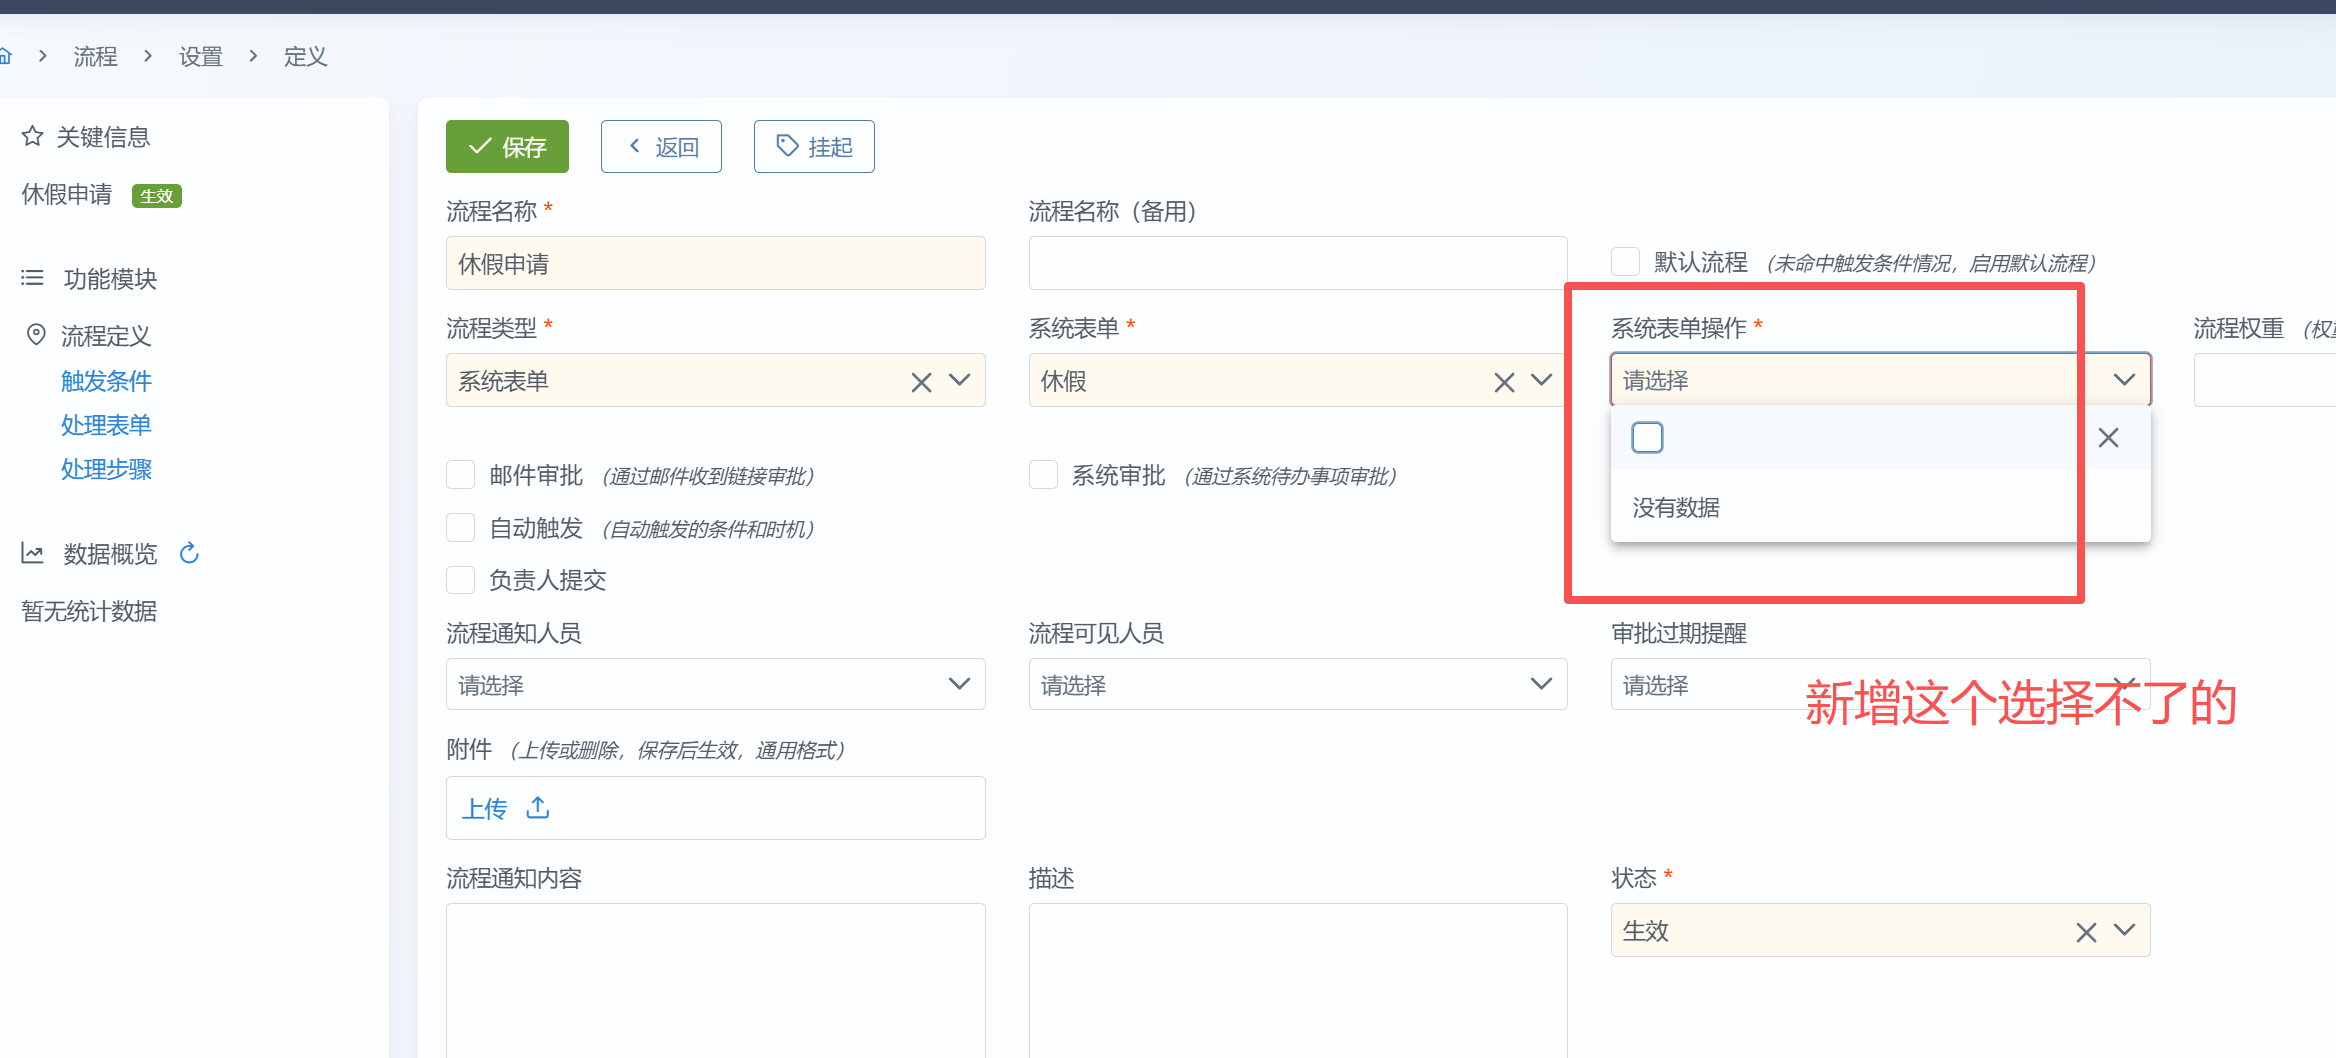The width and height of the screenshot is (2336, 1058).
Task: Open the 流程可见人员 dropdown
Action: [1540, 684]
